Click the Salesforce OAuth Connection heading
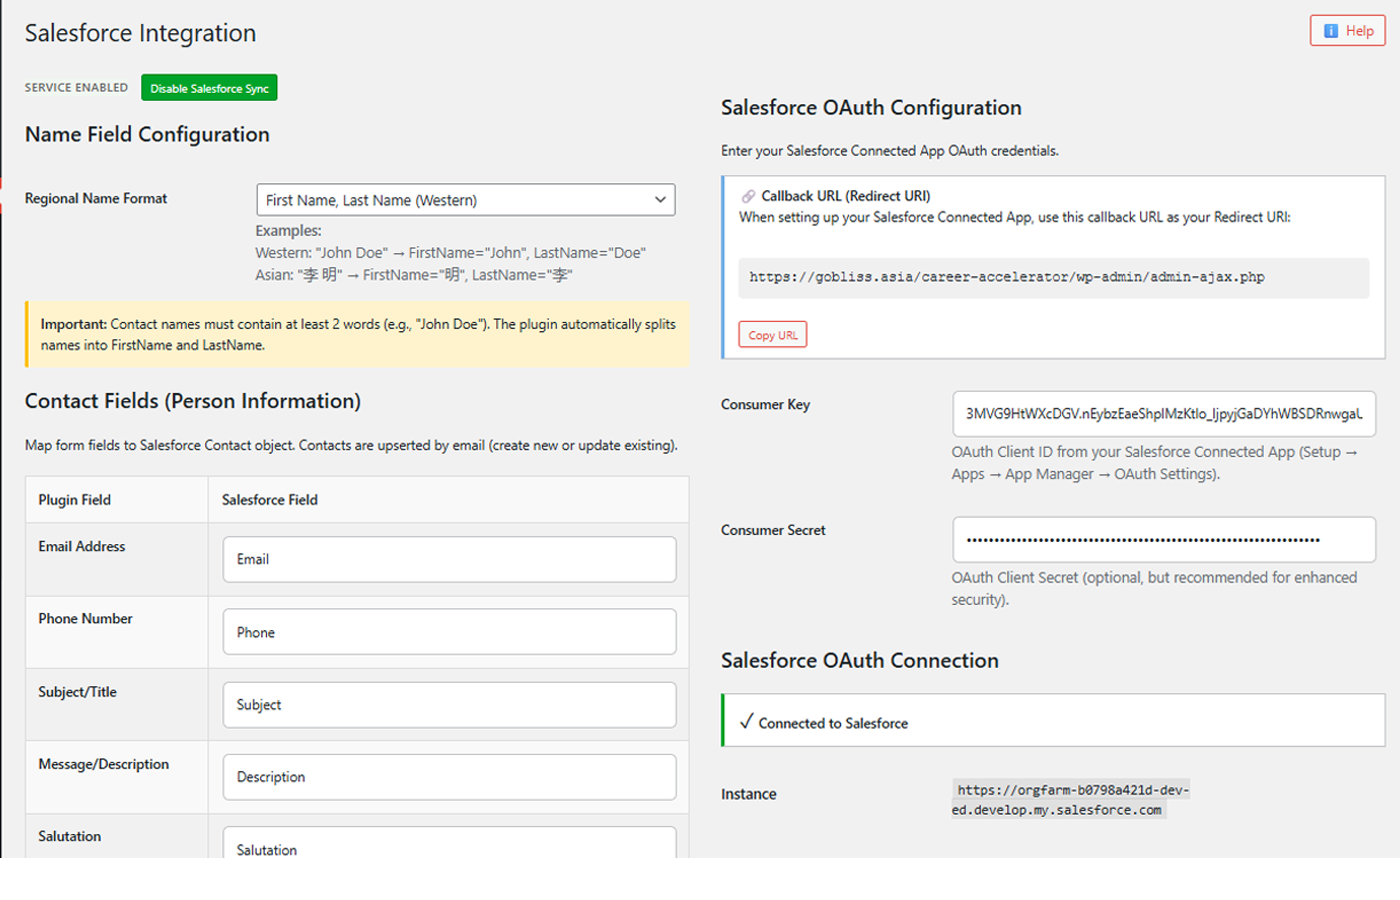Screen dimensions: 1400x900 click(x=860, y=661)
